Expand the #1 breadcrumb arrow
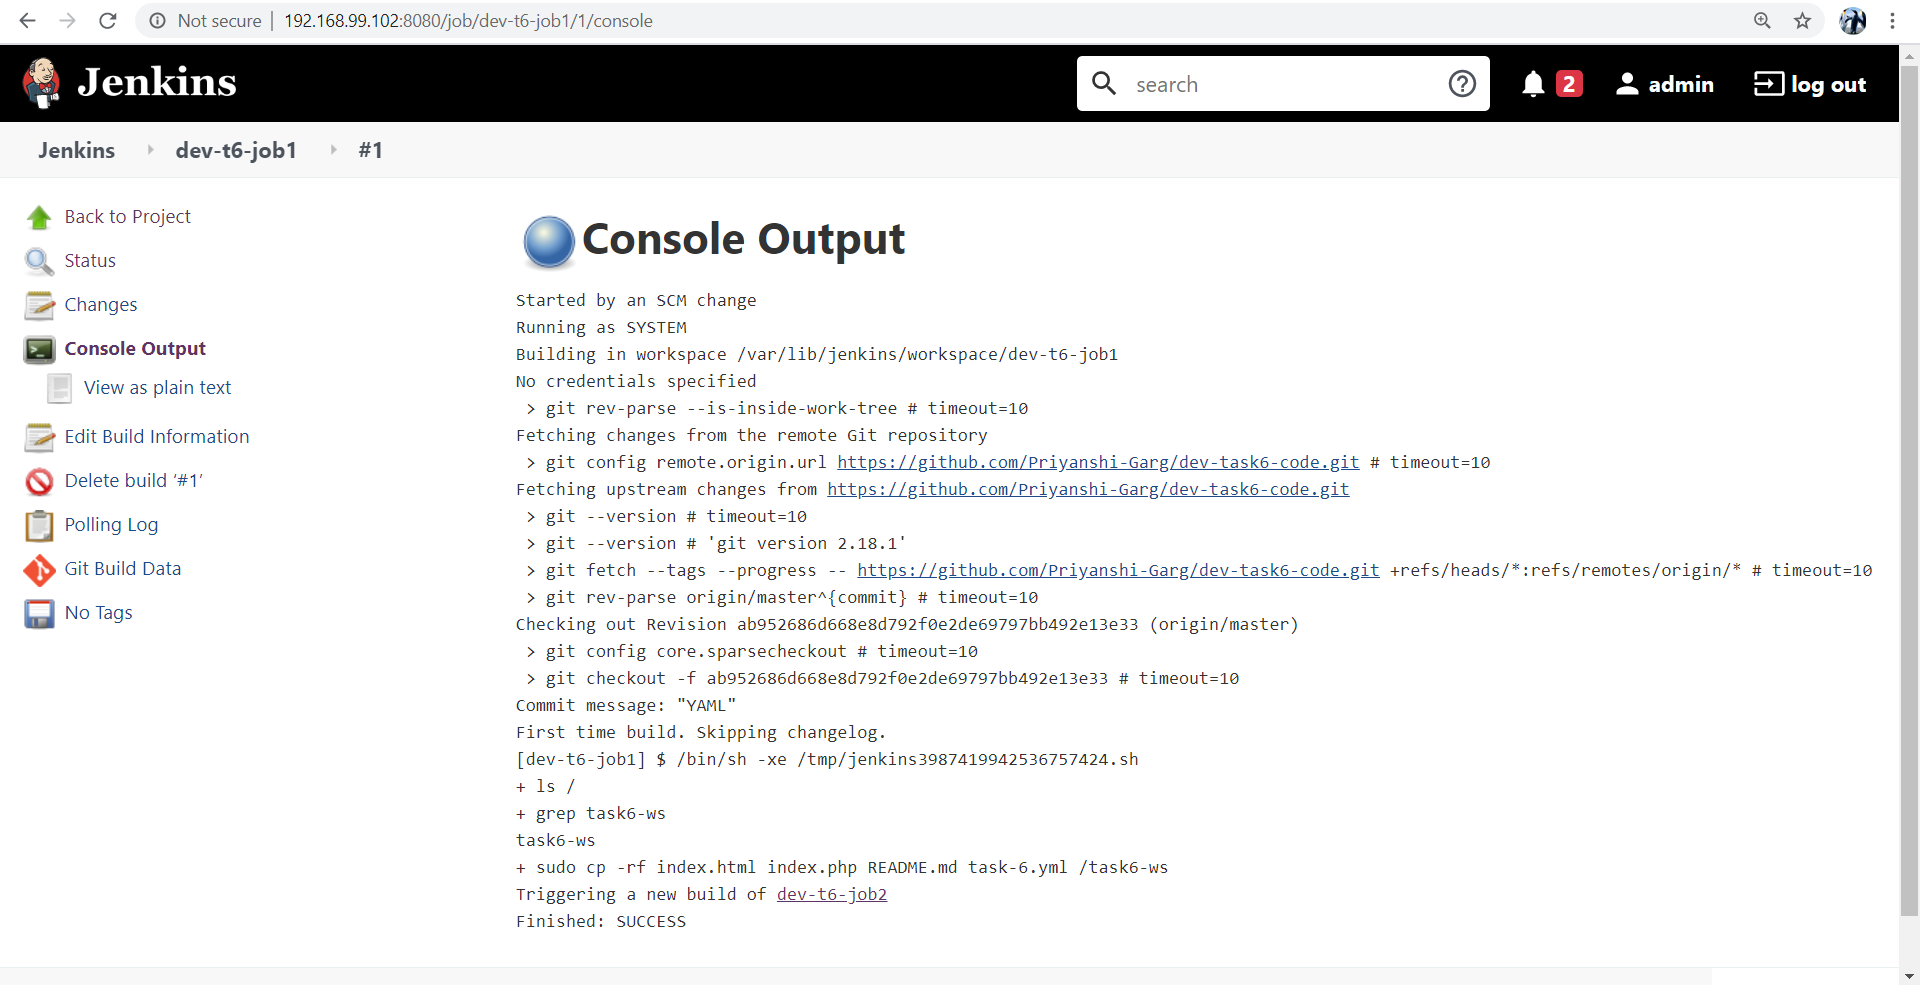1920x985 pixels. point(333,150)
